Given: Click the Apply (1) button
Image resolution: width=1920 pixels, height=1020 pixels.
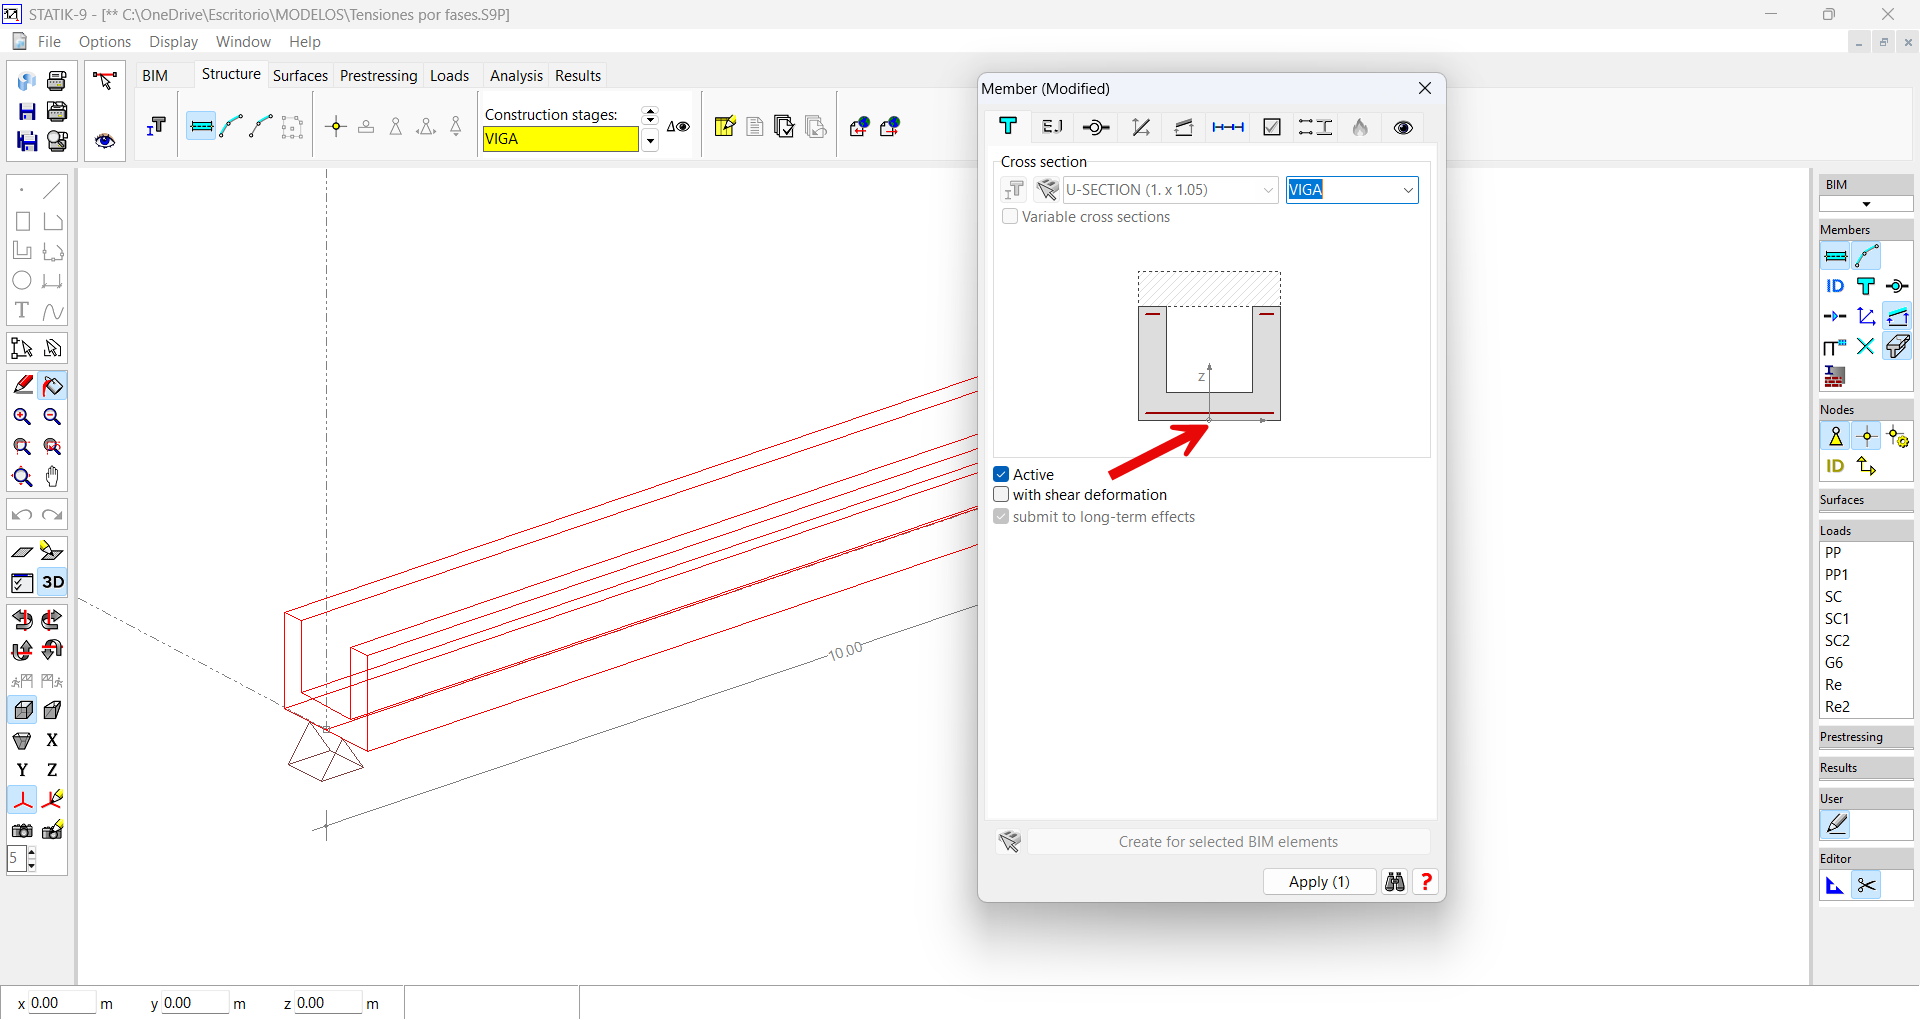Looking at the screenshot, I should click(x=1318, y=882).
